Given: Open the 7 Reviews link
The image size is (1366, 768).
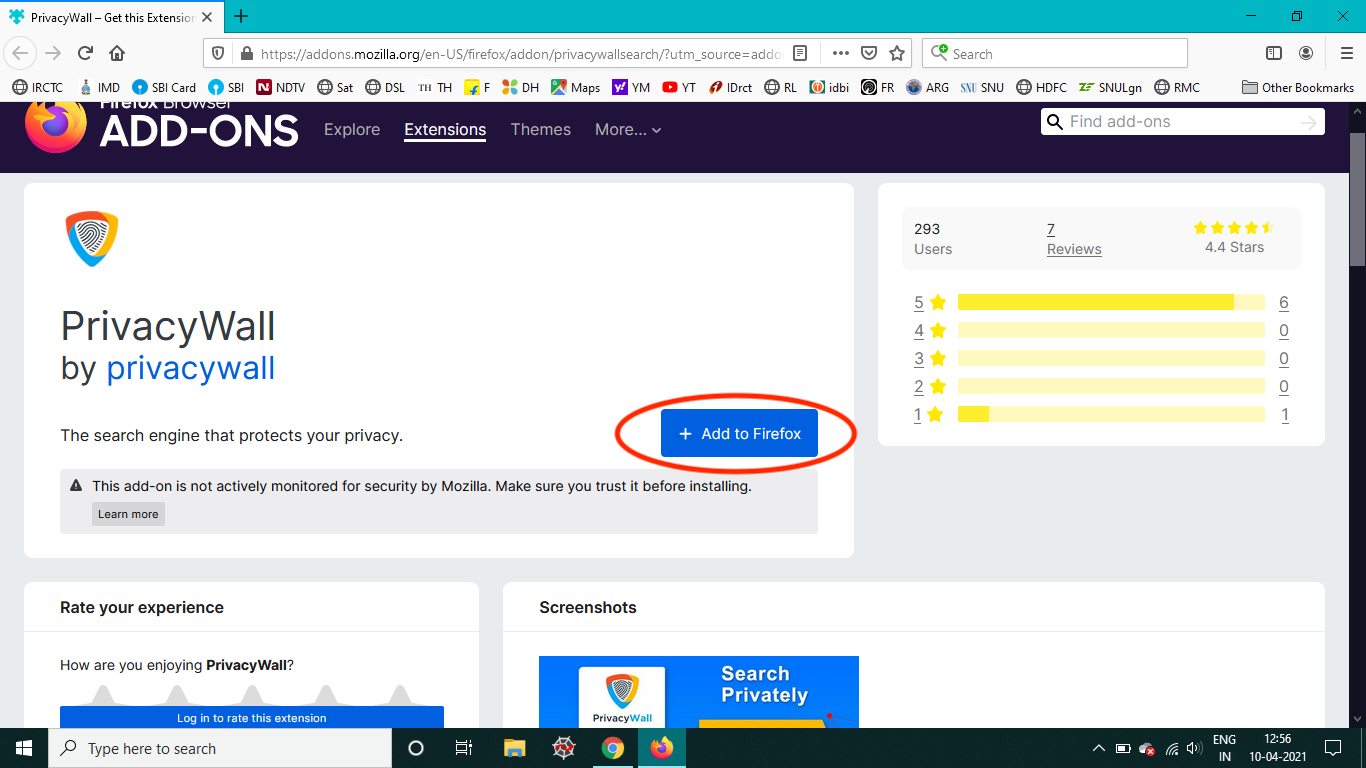Looking at the screenshot, I should tap(1074, 239).
